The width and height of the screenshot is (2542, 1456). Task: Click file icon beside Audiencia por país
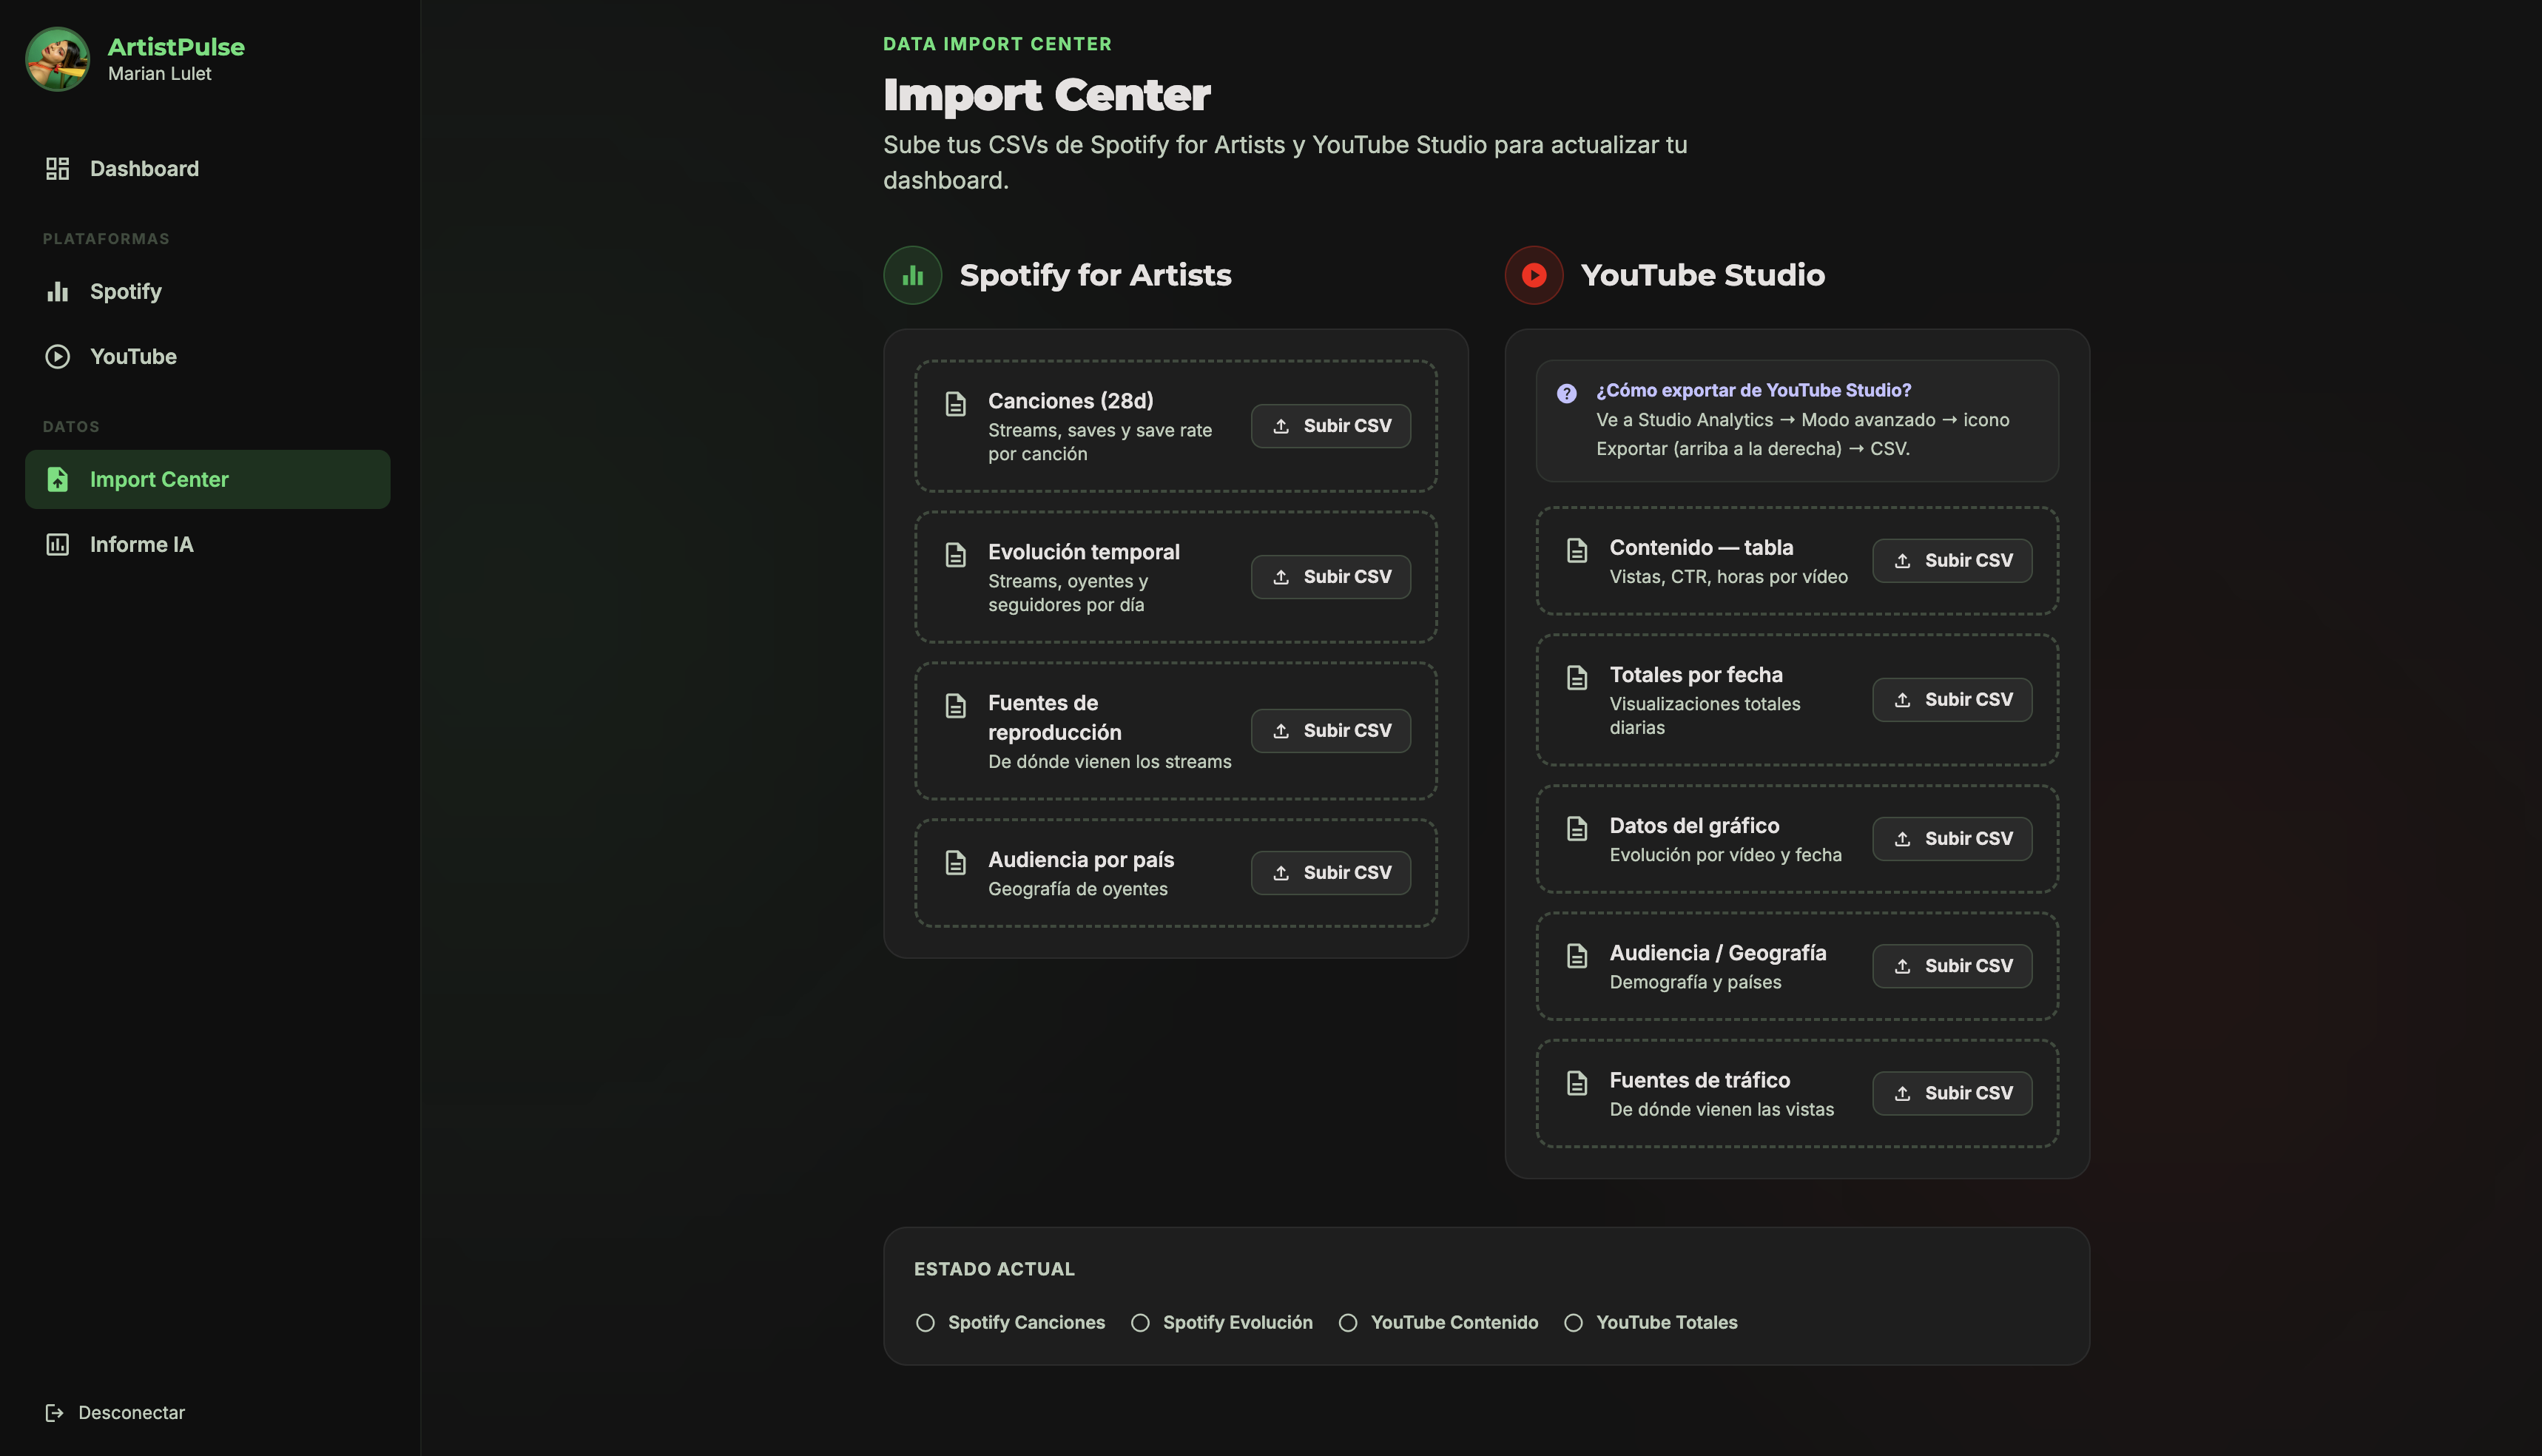pos(955,863)
